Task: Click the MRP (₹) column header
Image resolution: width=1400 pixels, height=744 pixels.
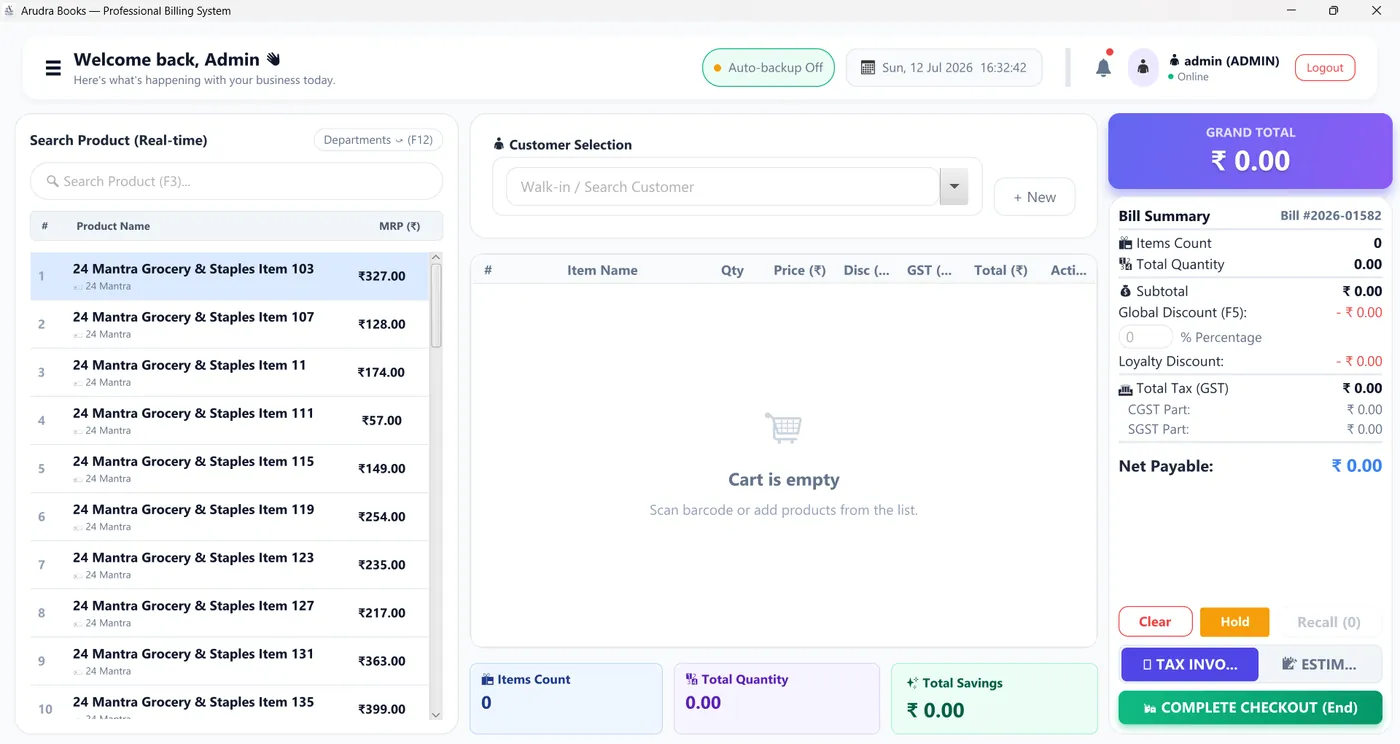Action: click(x=399, y=226)
